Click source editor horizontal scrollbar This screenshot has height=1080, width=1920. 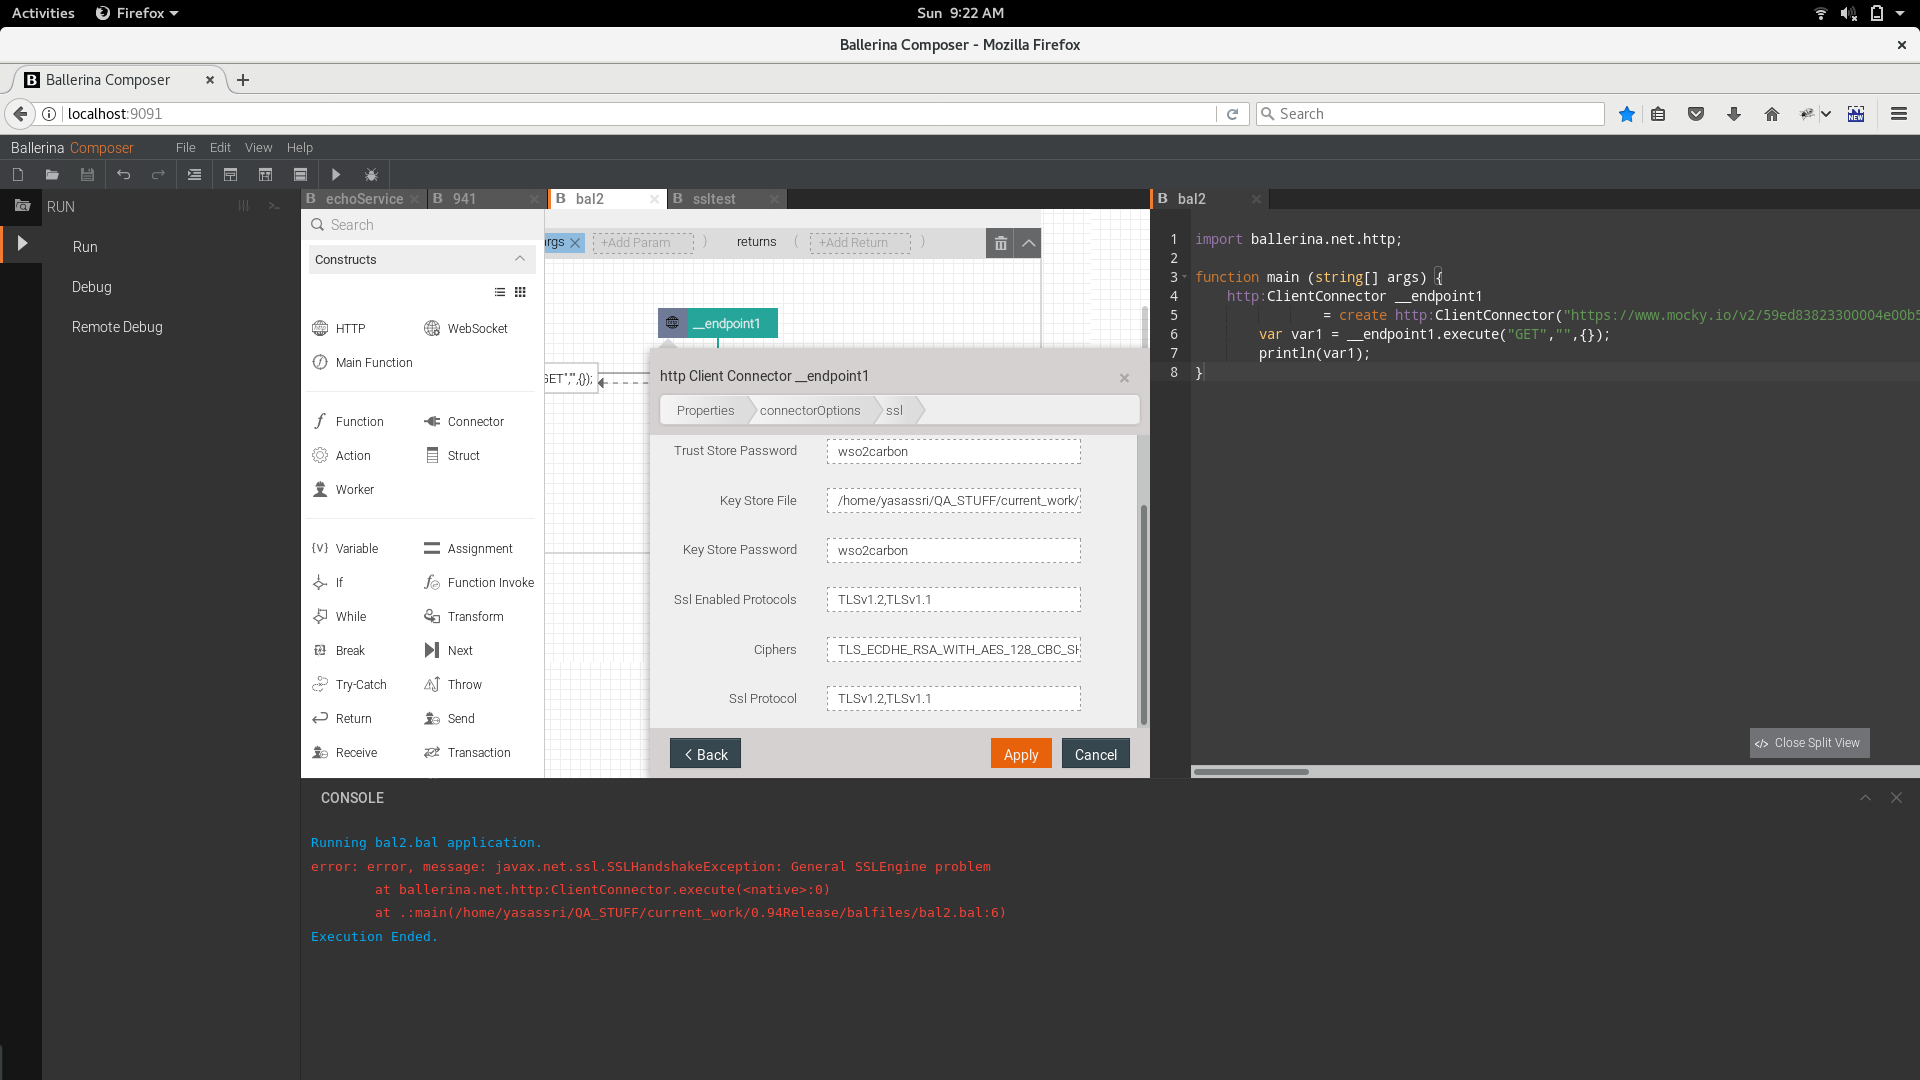click(1250, 771)
